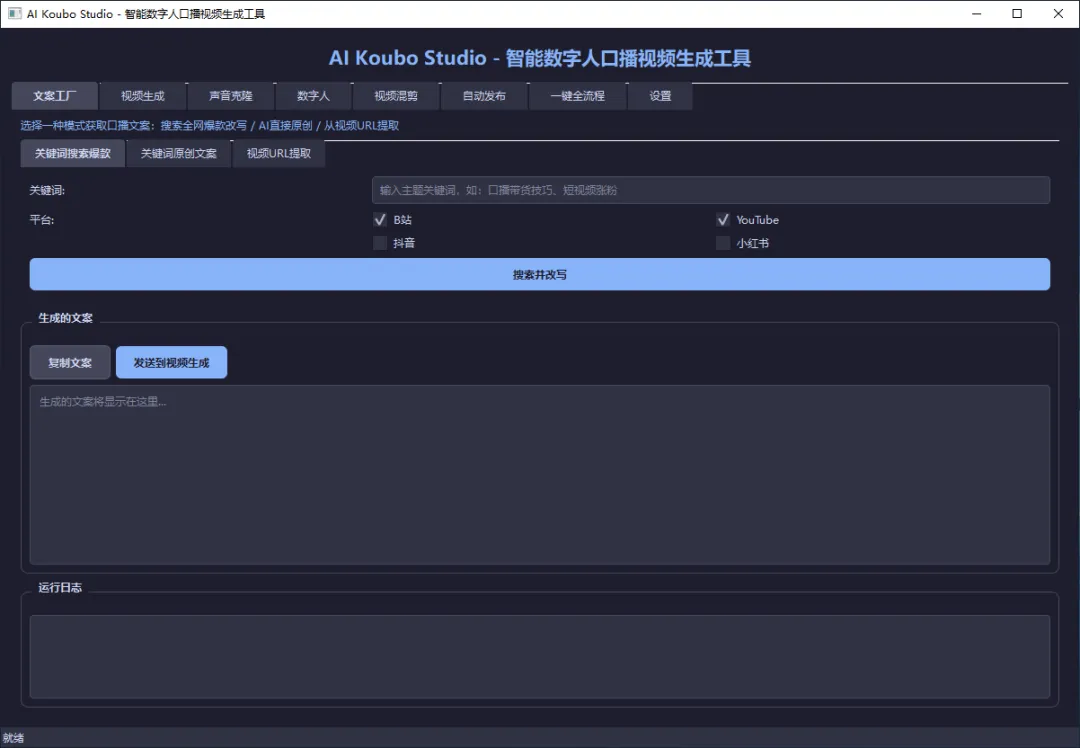1080x748 pixels.
Task: Click the mode description hint text
Action: click(209, 125)
